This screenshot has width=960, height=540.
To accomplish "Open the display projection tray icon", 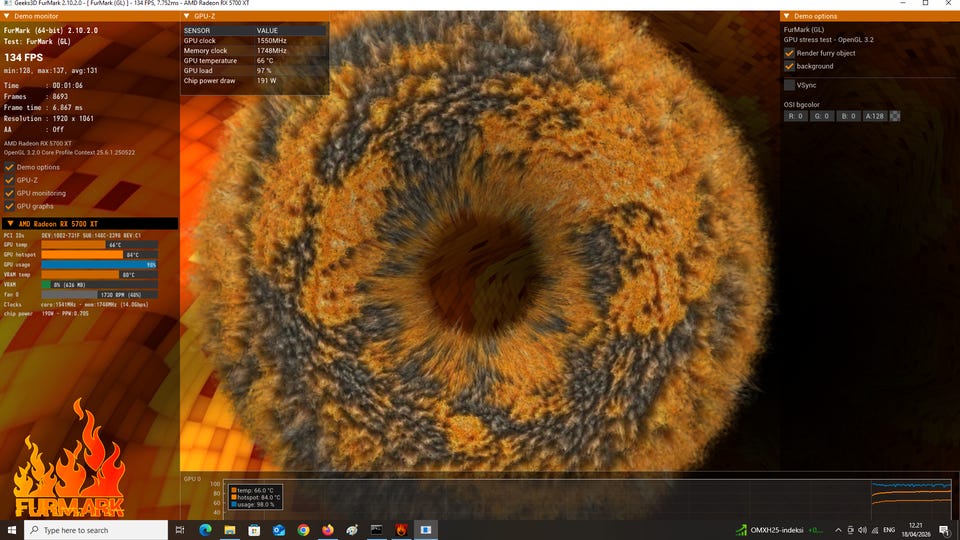I will pos(850,530).
